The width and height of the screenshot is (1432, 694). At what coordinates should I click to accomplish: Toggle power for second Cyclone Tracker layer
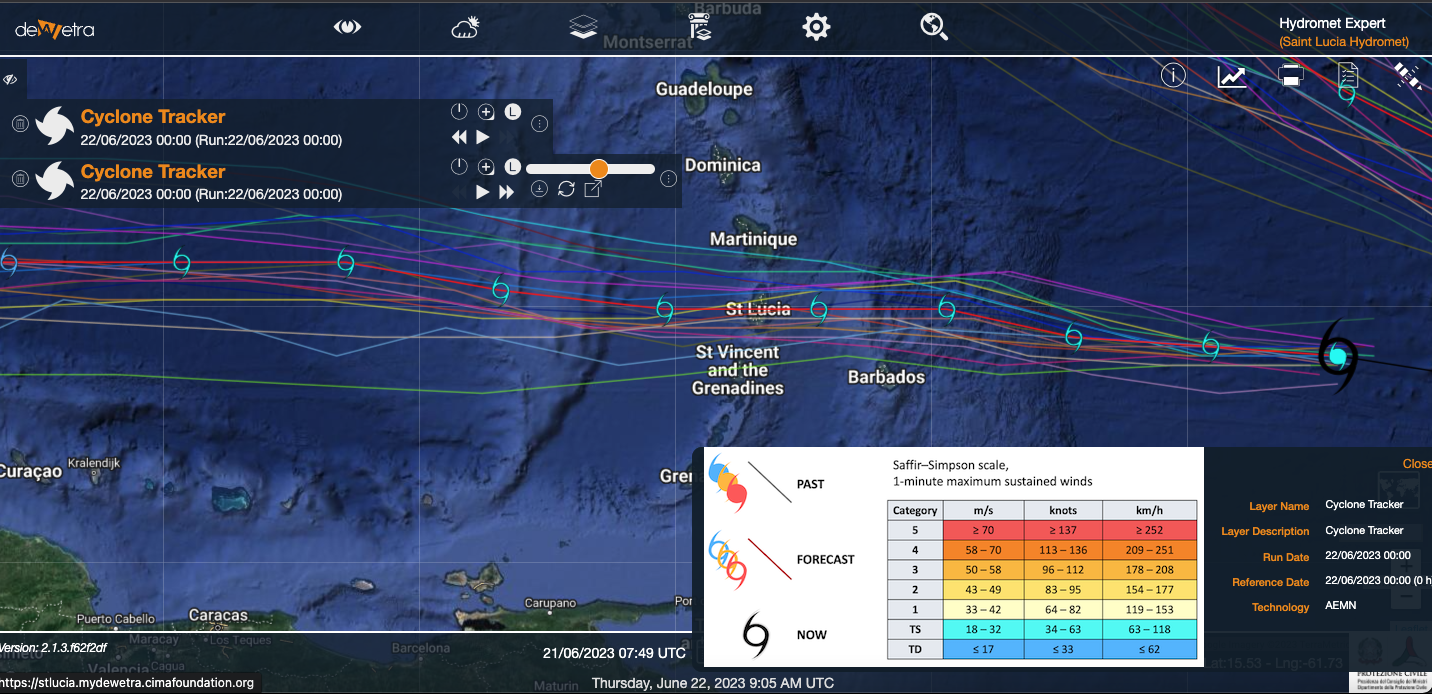click(458, 167)
